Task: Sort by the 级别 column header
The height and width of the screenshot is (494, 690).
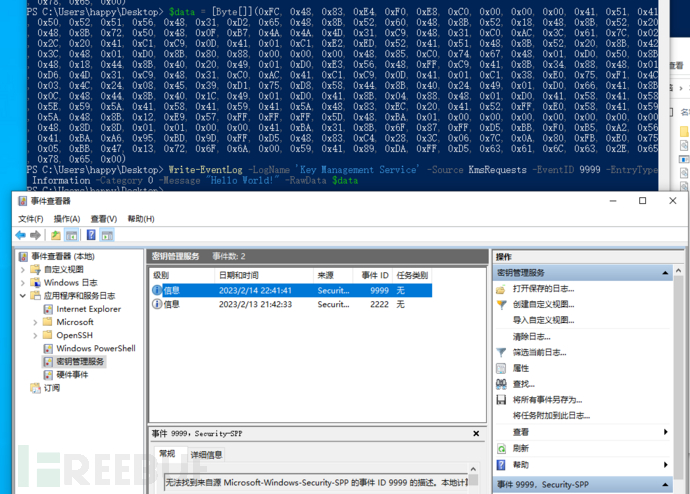Action: pyautogui.click(x=182, y=275)
